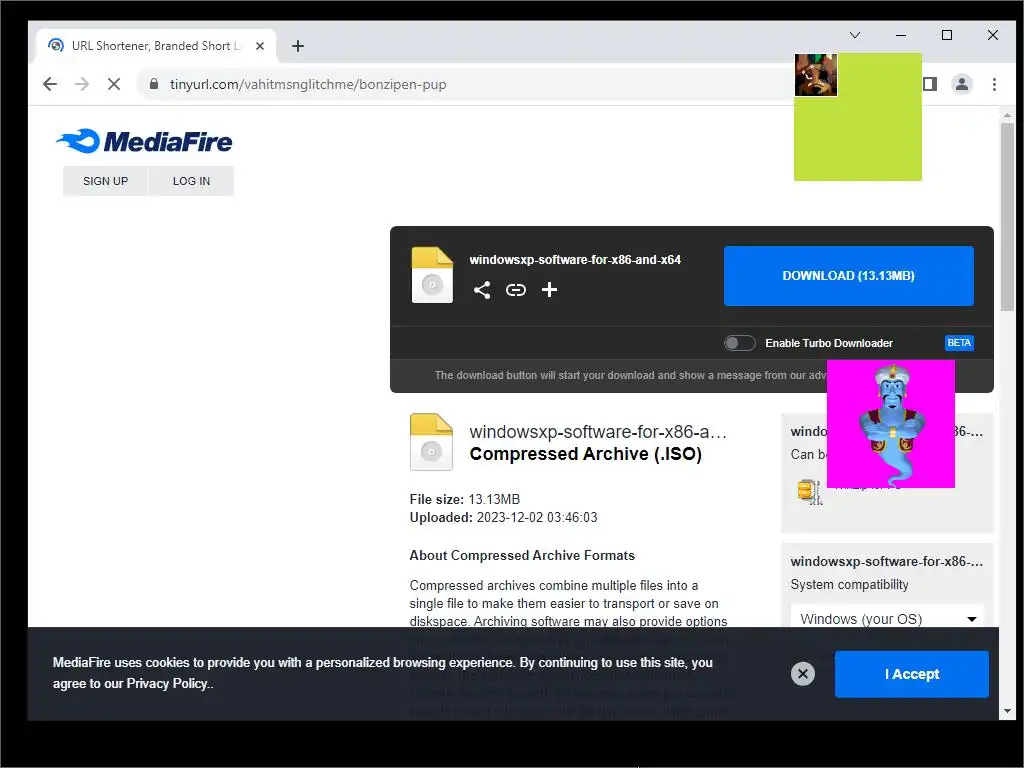Click 'File size: 13.13MB' text
This screenshot has width=1024, height=768.
(464, 500)
